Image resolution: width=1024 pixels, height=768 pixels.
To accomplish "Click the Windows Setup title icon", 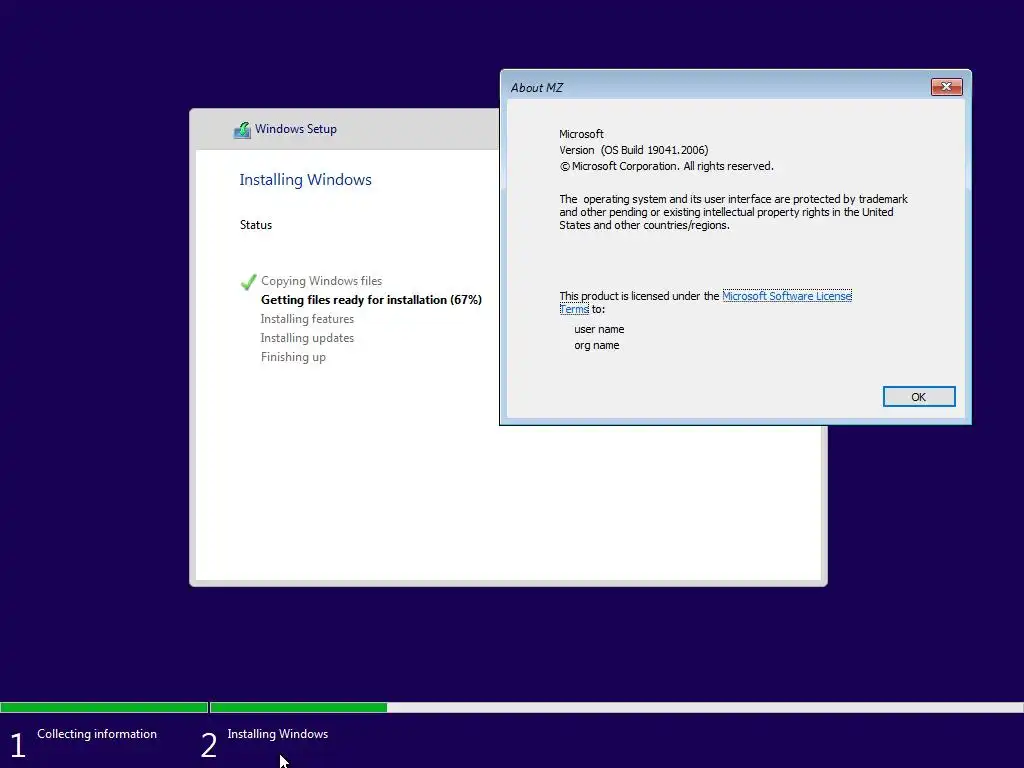I will coord(242,129).
